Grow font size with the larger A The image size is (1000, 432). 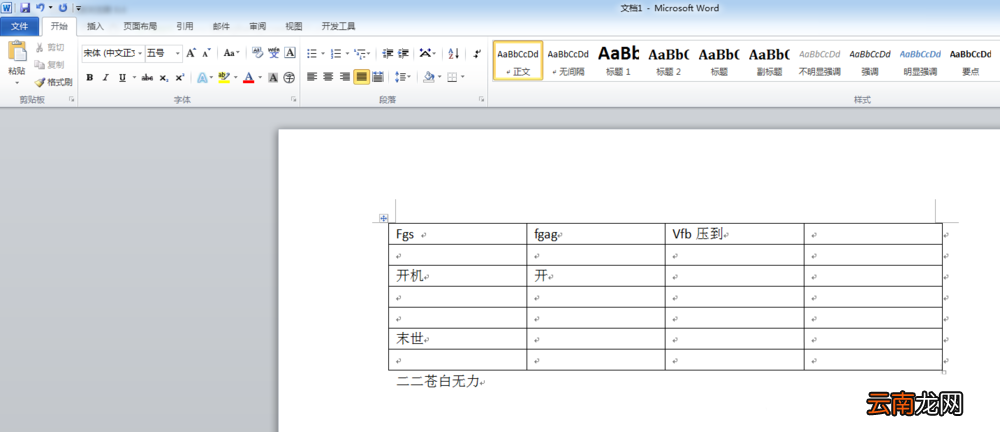coord(191,54)
